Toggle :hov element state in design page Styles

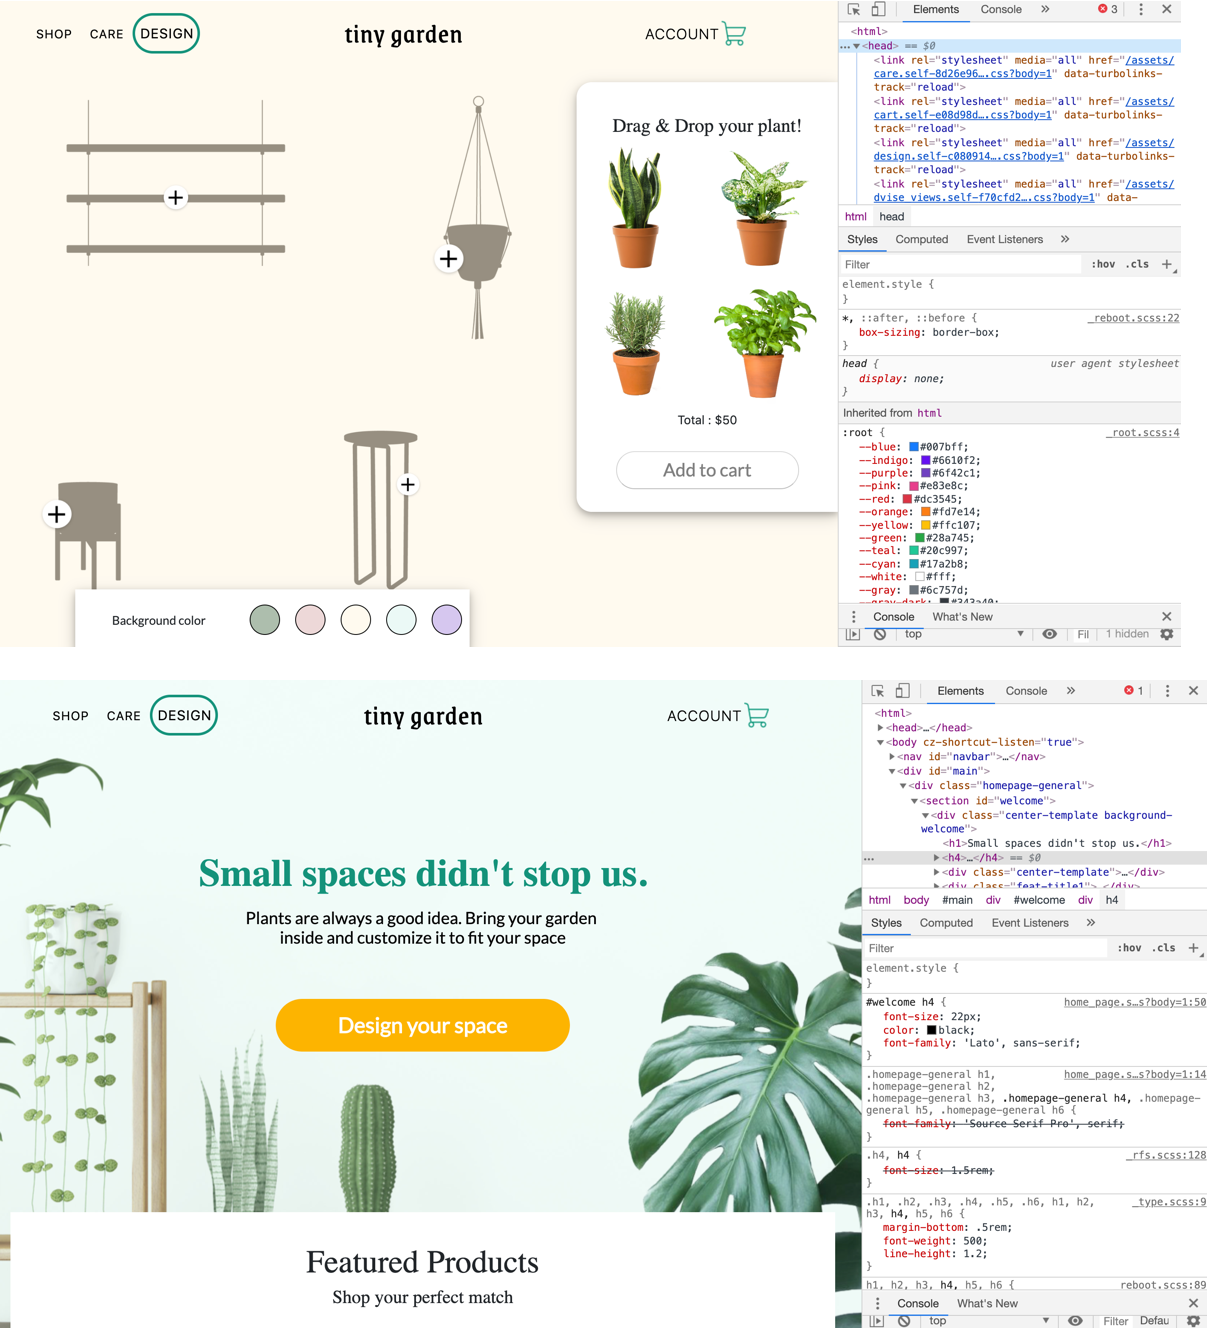1103,265
